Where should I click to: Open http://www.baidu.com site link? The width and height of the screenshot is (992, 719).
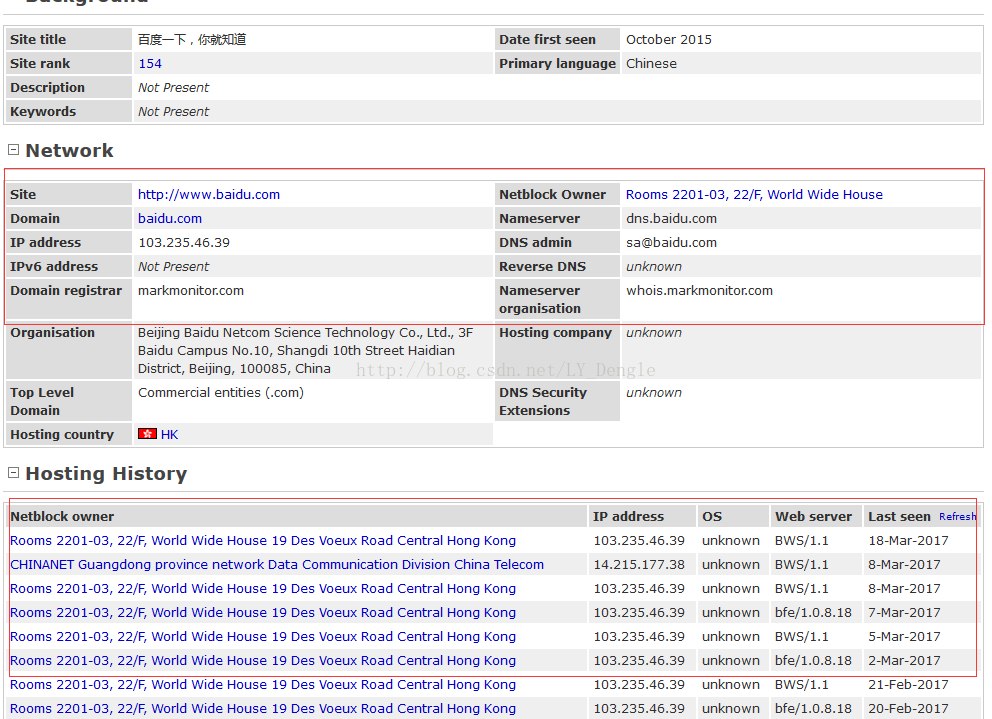pyautogui.click(x=209, y=195)
